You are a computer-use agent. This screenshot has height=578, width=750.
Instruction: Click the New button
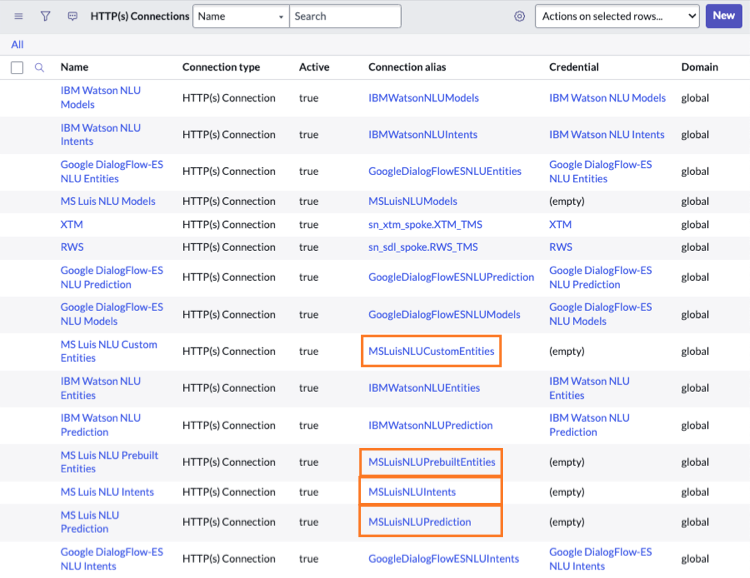(724, 16)
